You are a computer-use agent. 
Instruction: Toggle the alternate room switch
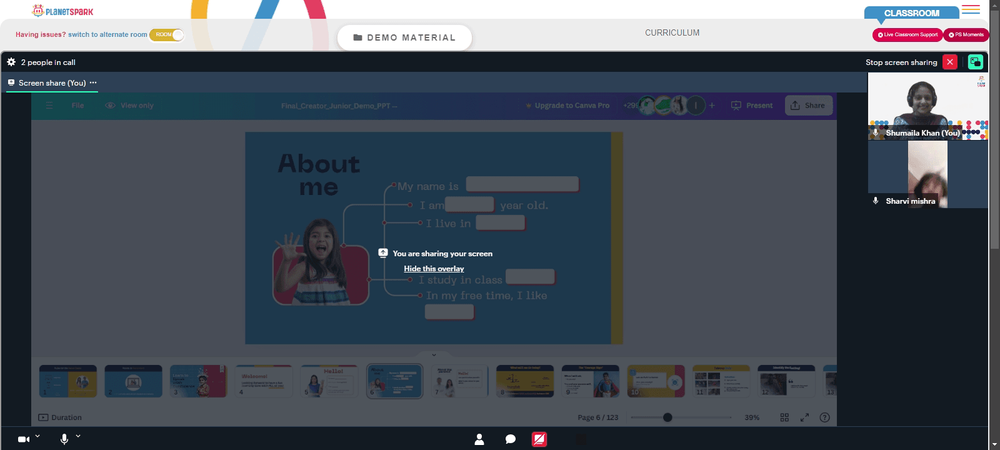pyautogui.click(x=166, y=34)
